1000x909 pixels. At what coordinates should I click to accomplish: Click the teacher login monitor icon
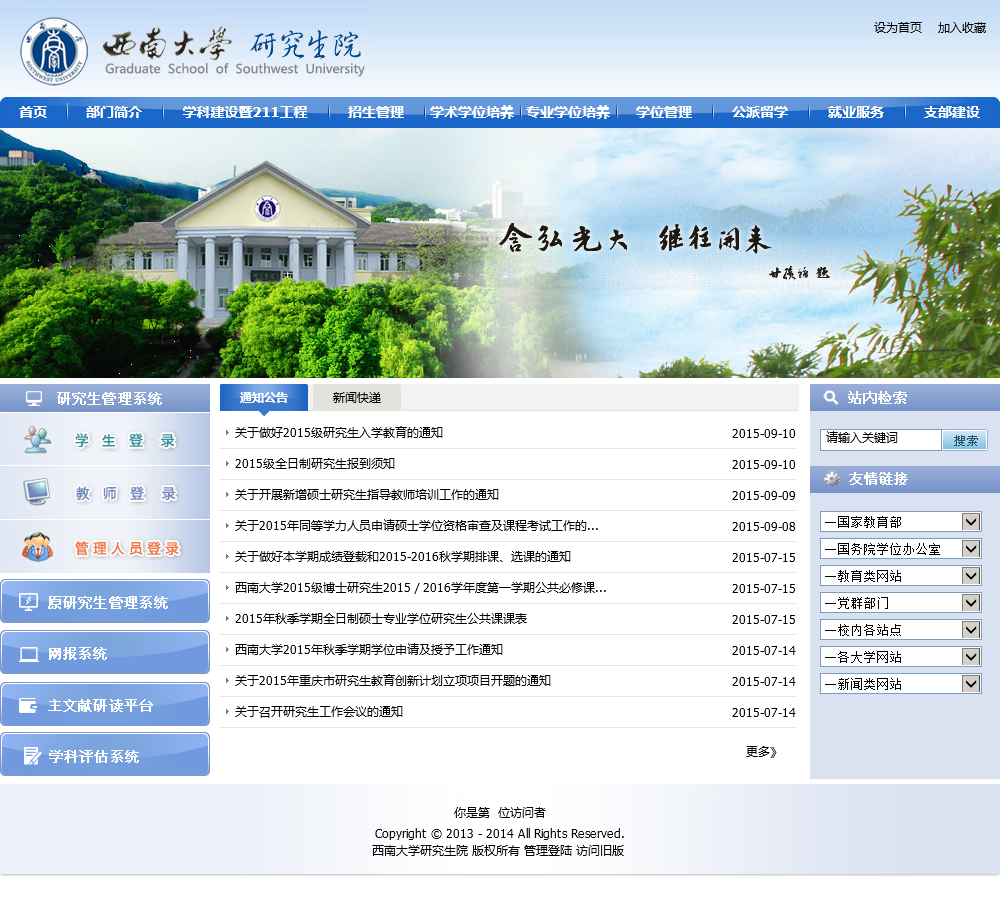click(37, 492)
